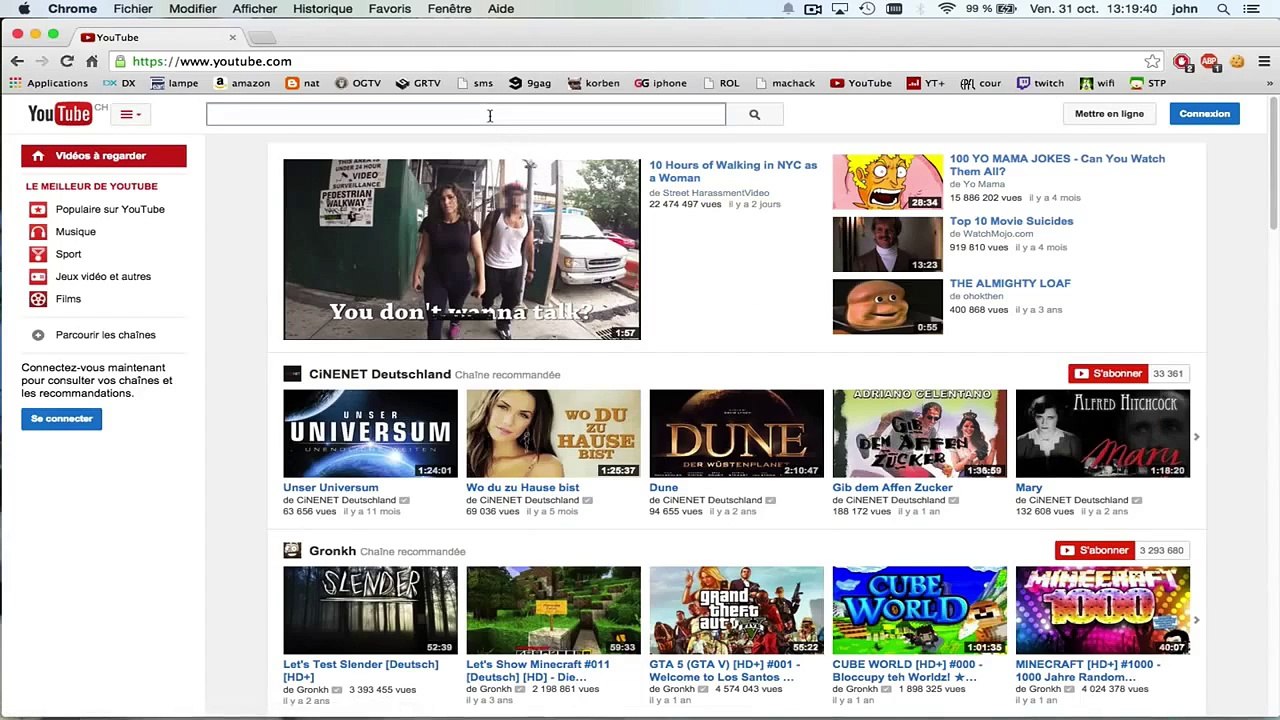This screenshot has height=720, width=1280.
Task: Open the Favoris menu
Action: (x=389, y=9)
